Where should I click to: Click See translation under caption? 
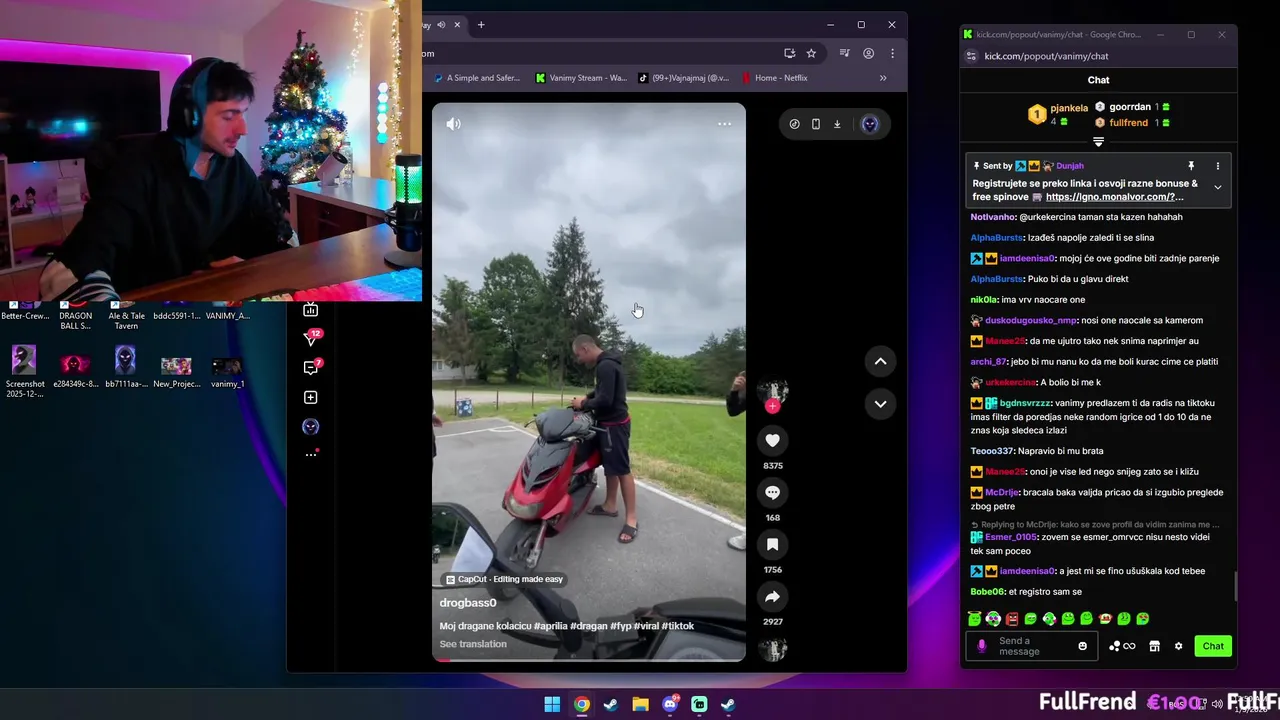[x=473, y=644]
